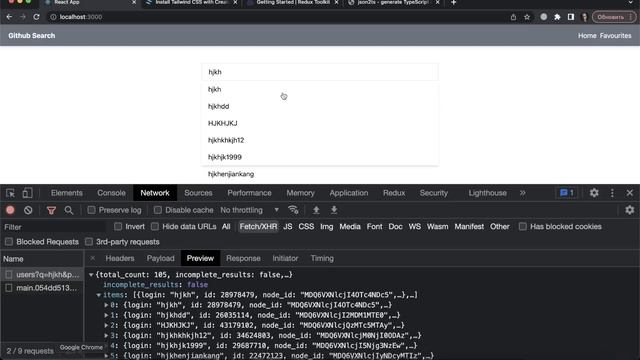Open a new browser tab with plus
640x360 pixels.
pyautogui.click(x=453, y=3)
